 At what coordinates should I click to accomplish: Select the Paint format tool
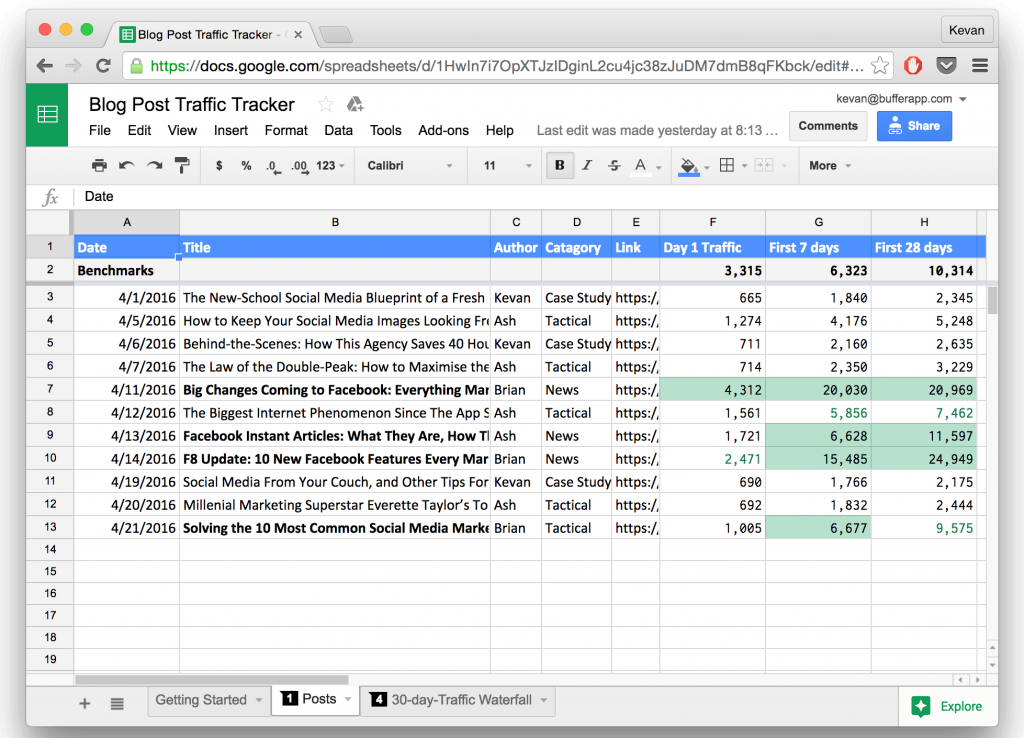181,165
